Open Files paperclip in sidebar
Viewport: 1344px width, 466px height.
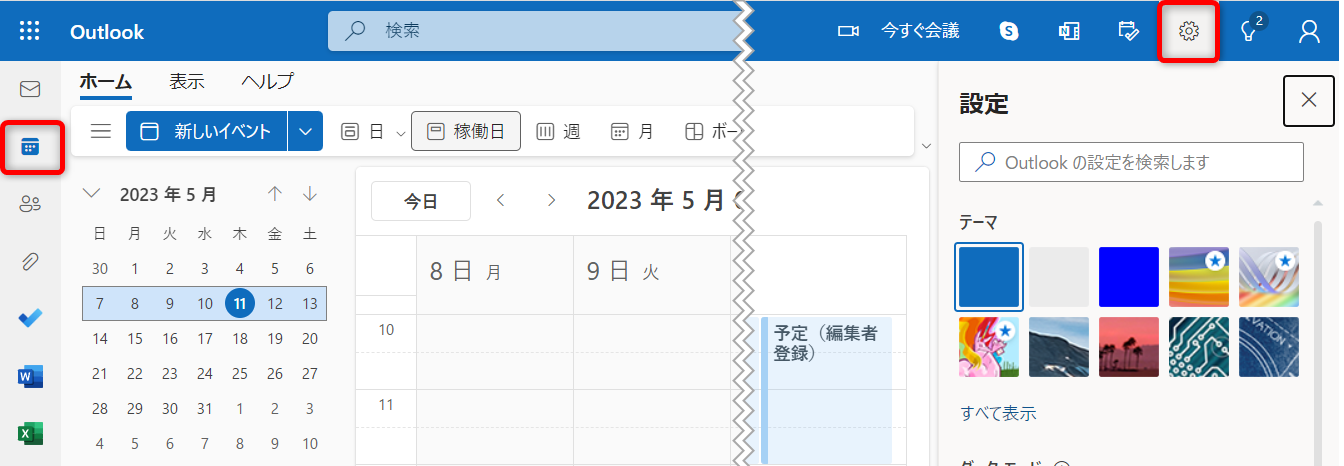click(30, 262)
